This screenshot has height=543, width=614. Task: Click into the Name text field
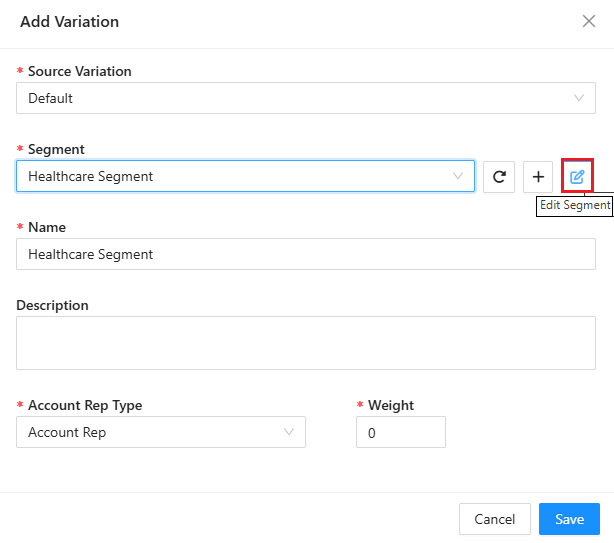pos(305,254)
